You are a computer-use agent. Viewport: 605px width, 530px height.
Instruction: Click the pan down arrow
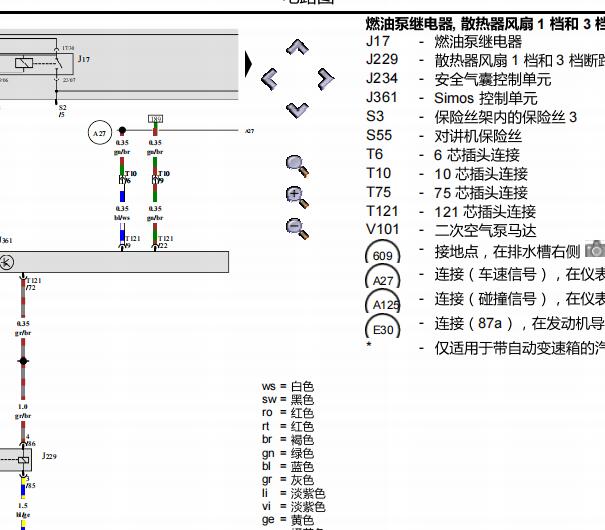[x=297, y=110]
